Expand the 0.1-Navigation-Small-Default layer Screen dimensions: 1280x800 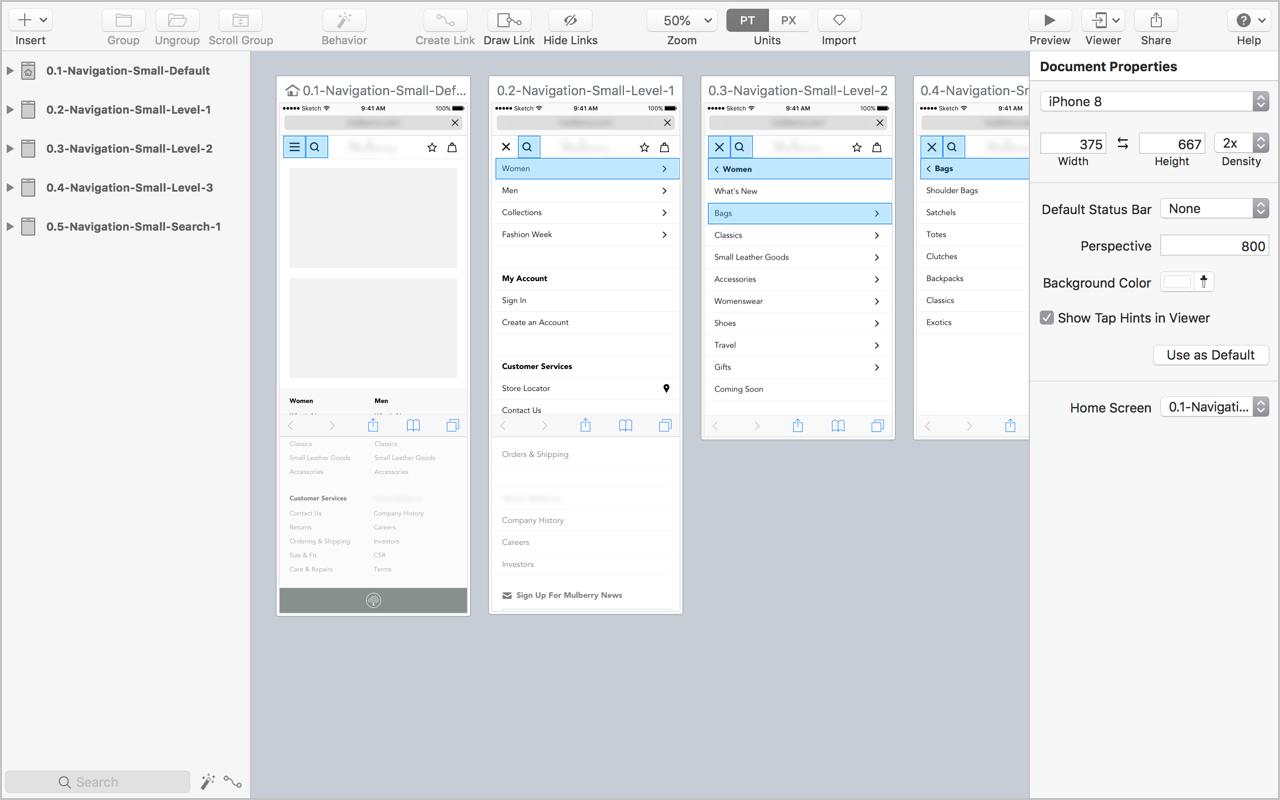(x=10, y=71)
